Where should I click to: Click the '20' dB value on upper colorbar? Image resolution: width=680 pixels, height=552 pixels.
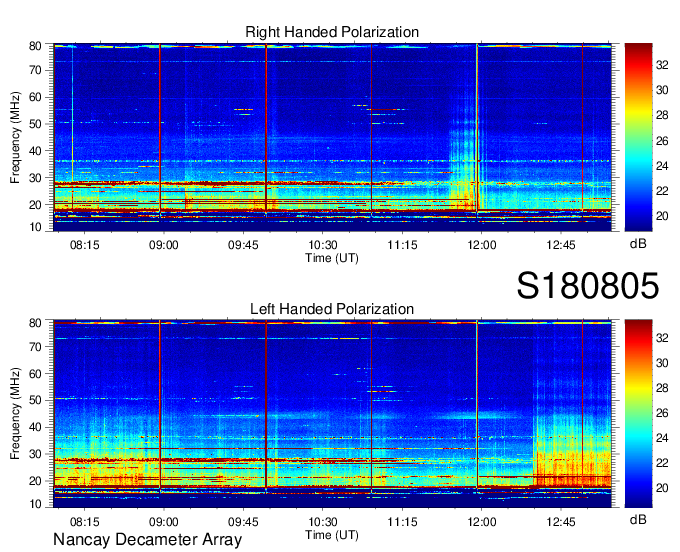click(x=662, y=216)
